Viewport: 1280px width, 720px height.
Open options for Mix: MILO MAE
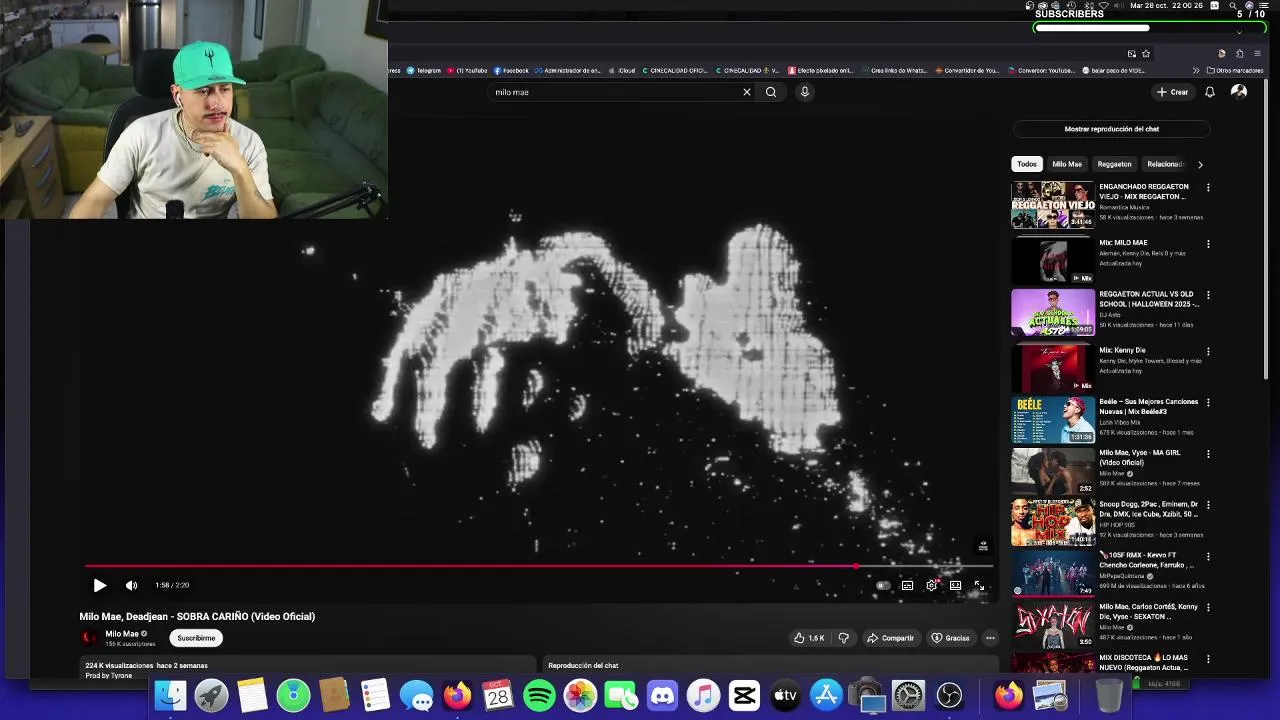[x=1208, y=243]
